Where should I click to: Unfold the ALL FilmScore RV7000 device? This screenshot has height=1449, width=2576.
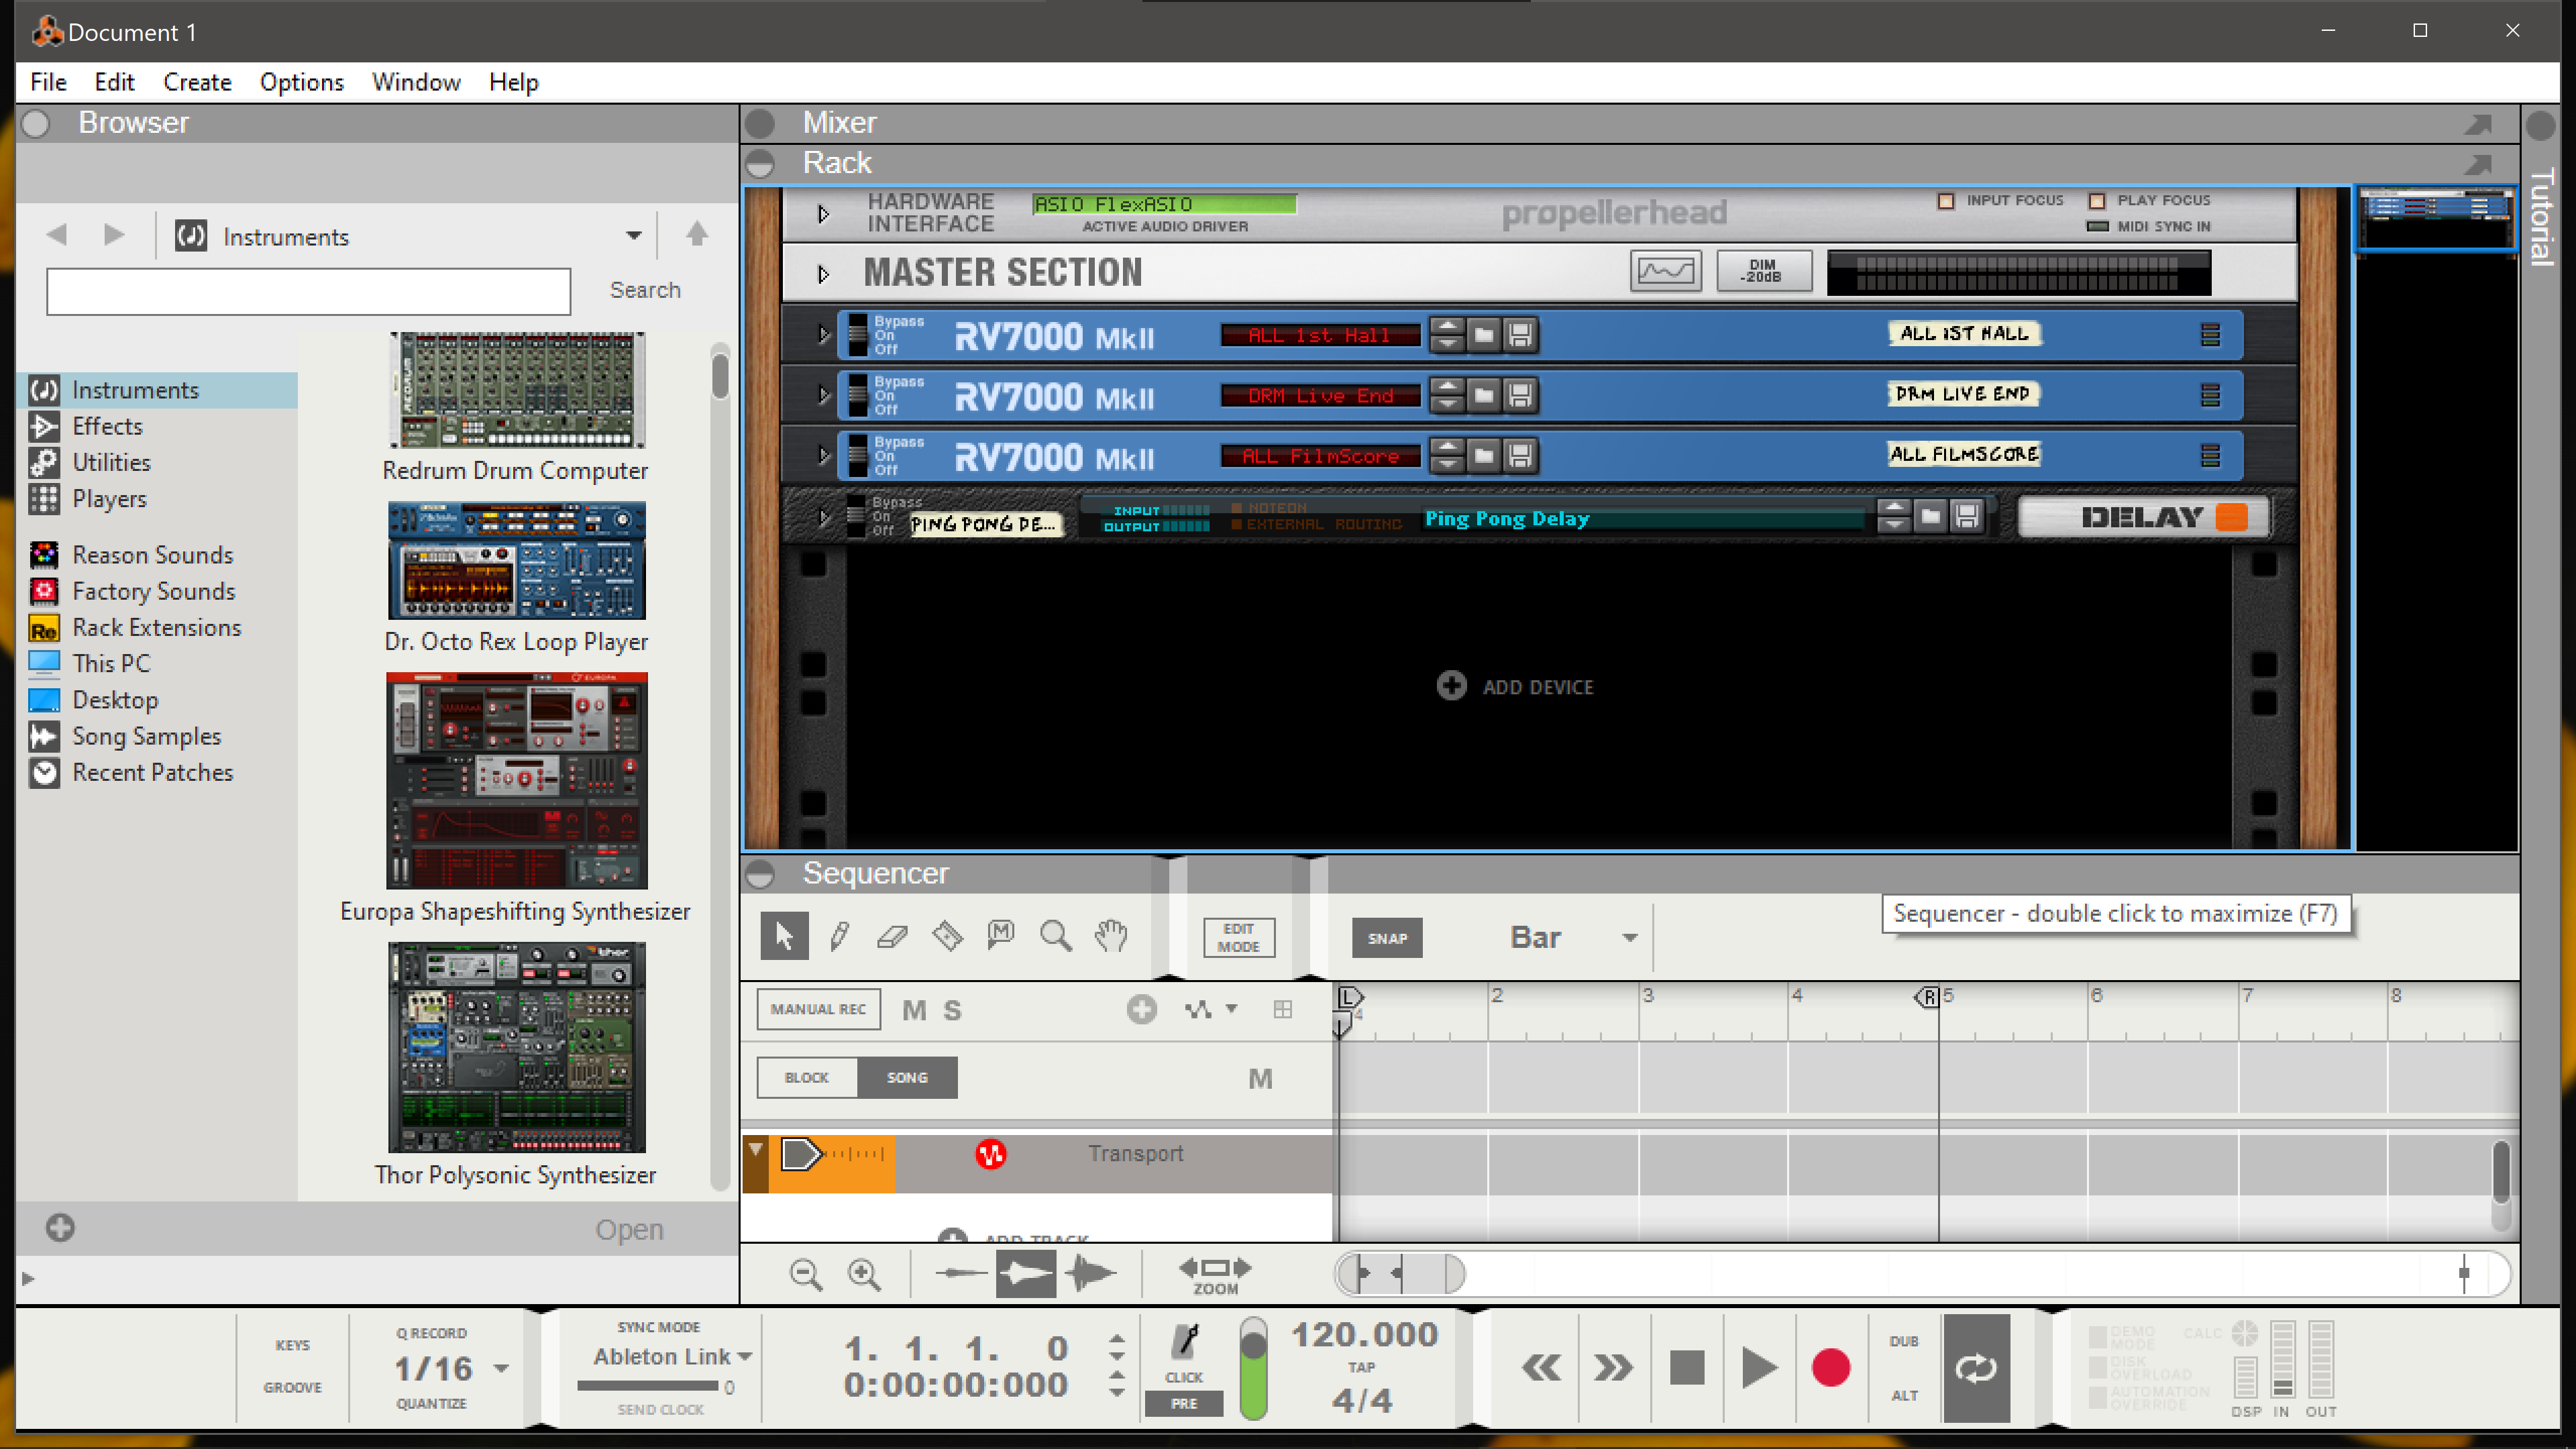click(x=823, y=456)
